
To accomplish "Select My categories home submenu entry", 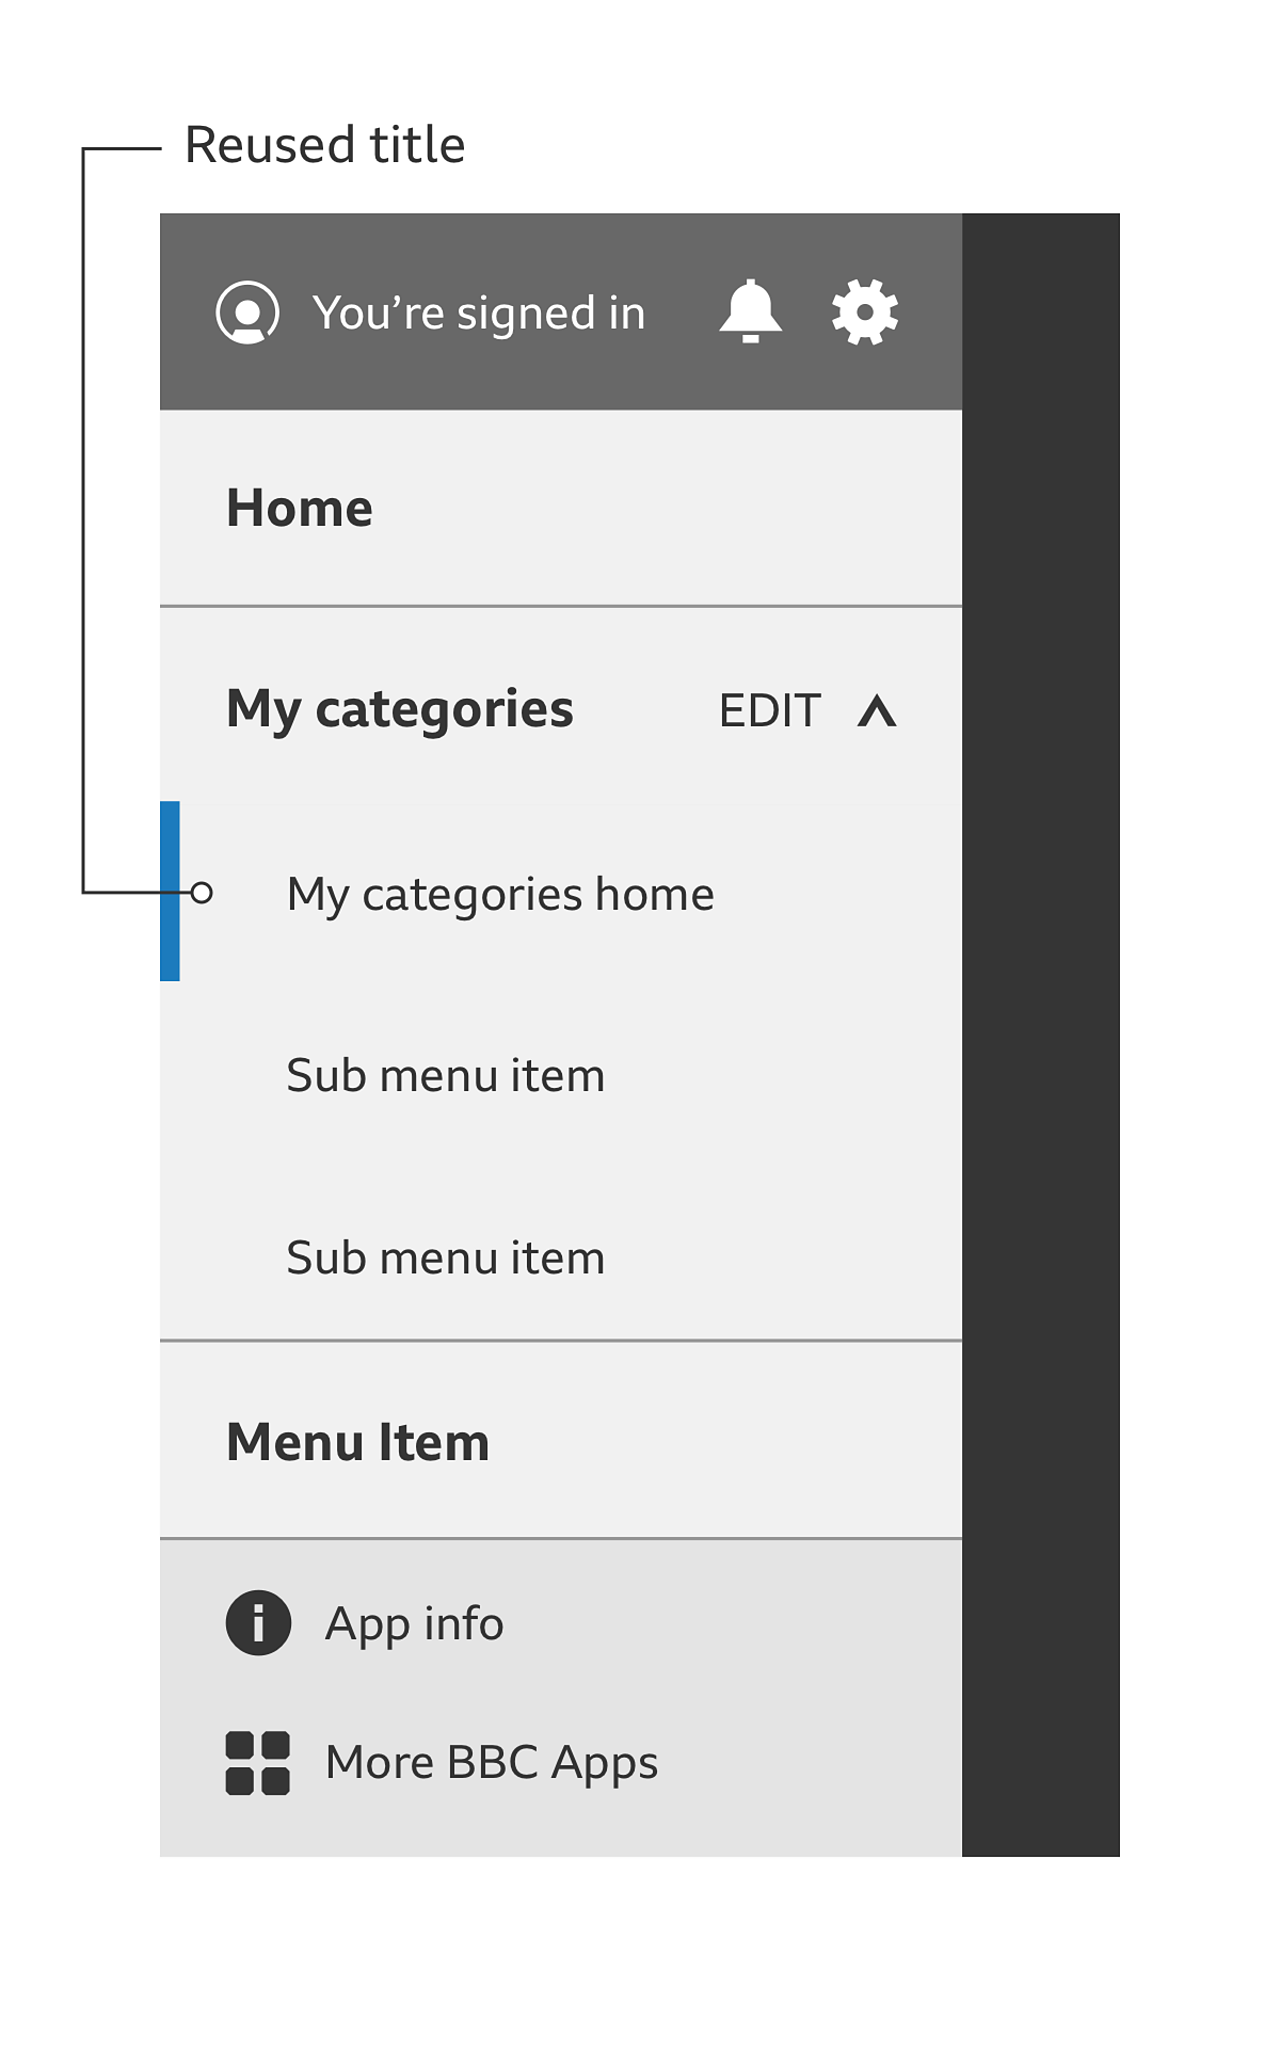I will 500,894.
